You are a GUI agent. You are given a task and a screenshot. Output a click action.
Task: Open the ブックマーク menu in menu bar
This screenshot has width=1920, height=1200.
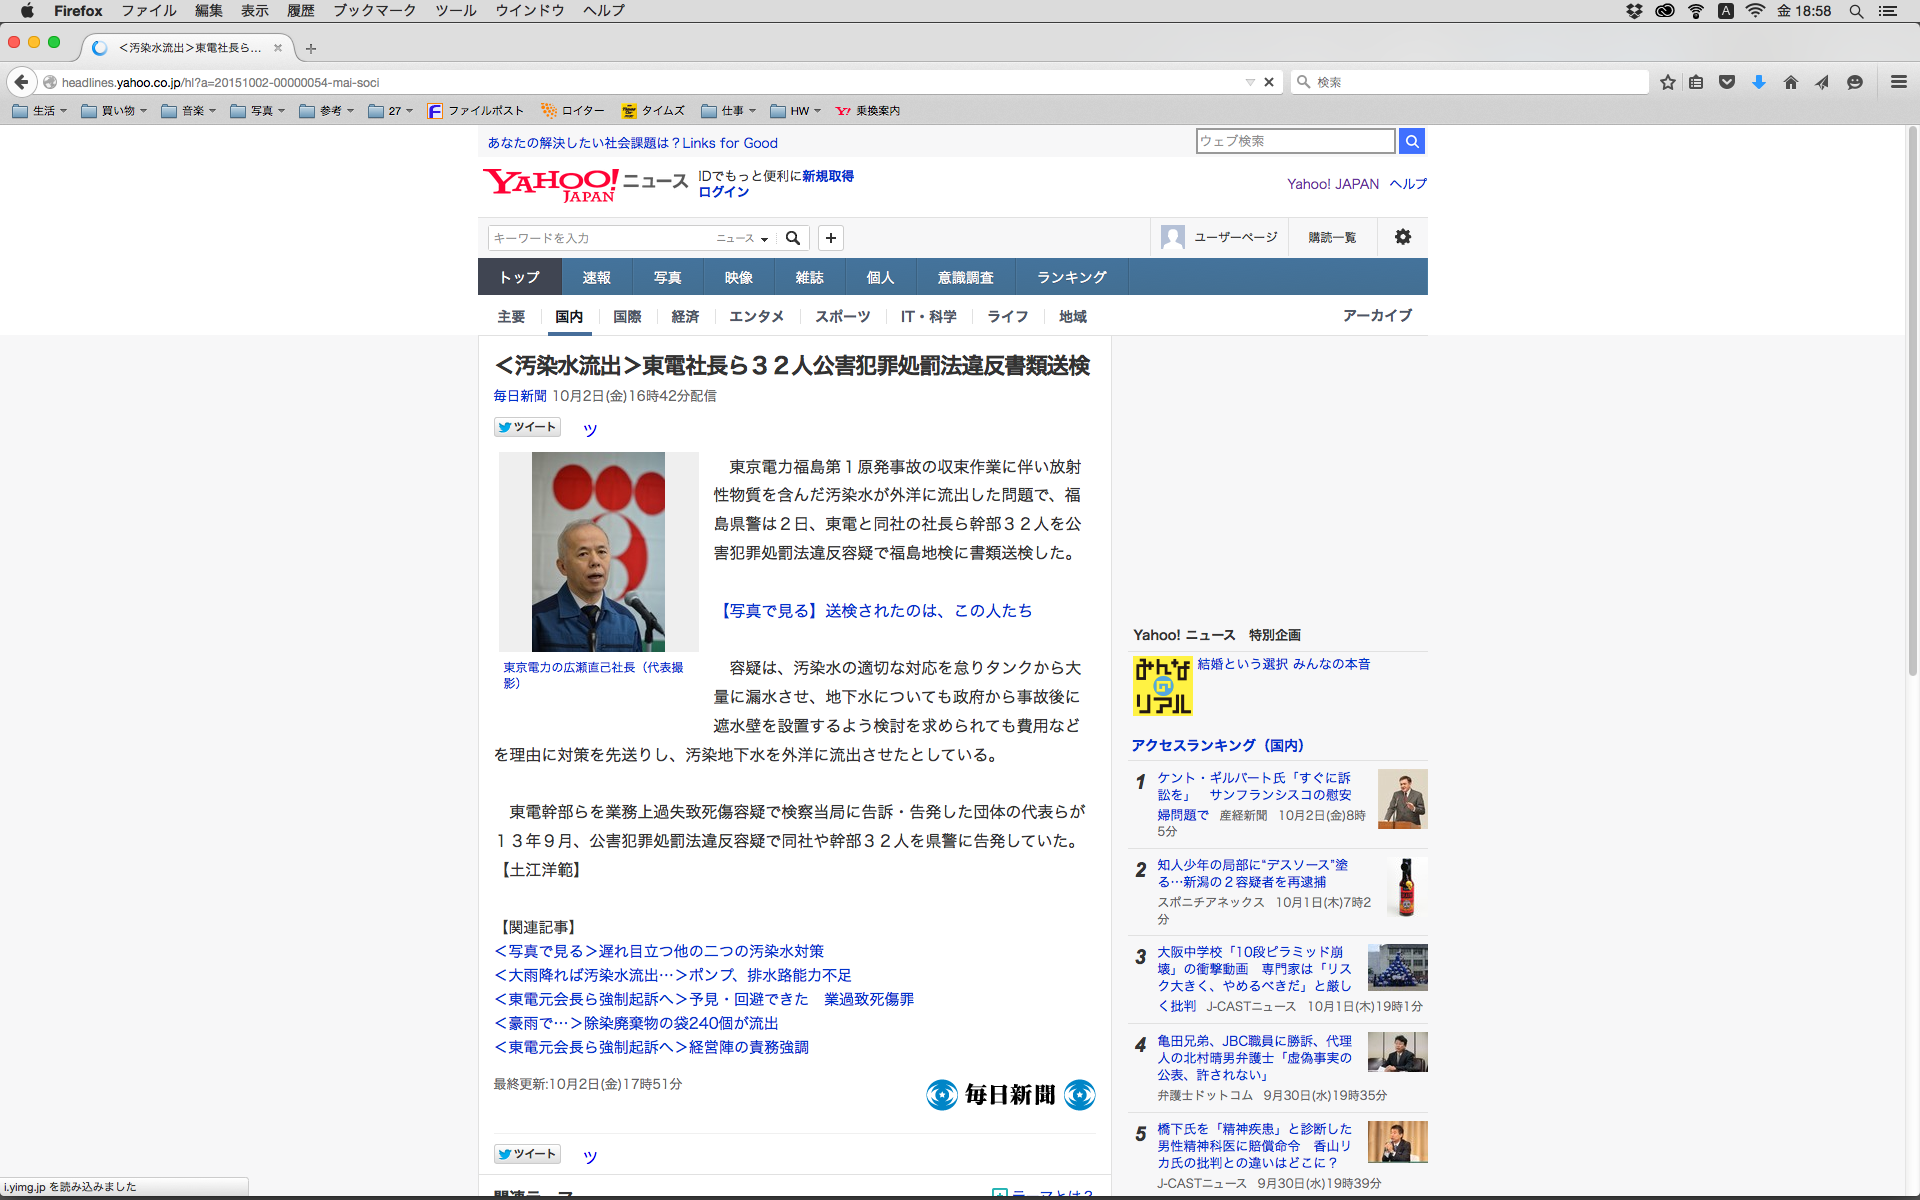click(374, 11)
